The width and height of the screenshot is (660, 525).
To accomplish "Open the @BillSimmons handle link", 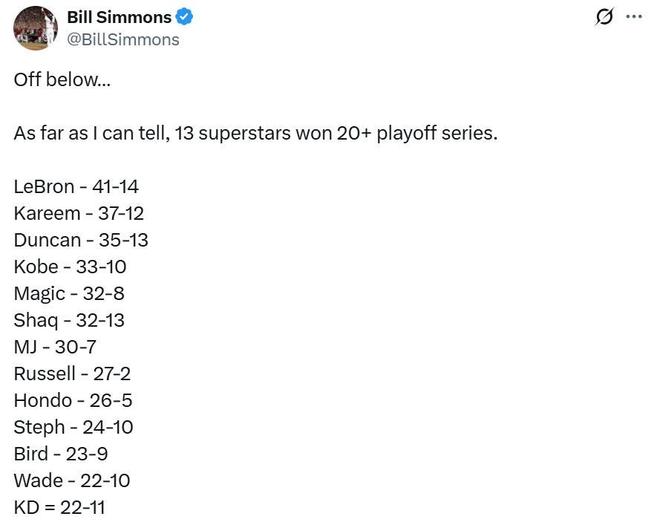I will point(123,39).
